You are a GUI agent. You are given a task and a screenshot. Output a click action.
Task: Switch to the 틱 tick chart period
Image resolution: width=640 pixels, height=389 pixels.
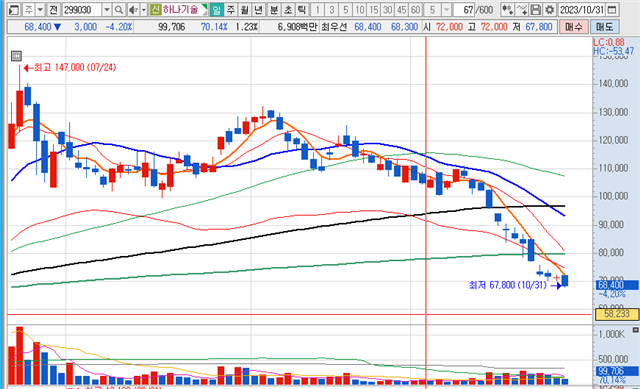click(x=302, y=9)
